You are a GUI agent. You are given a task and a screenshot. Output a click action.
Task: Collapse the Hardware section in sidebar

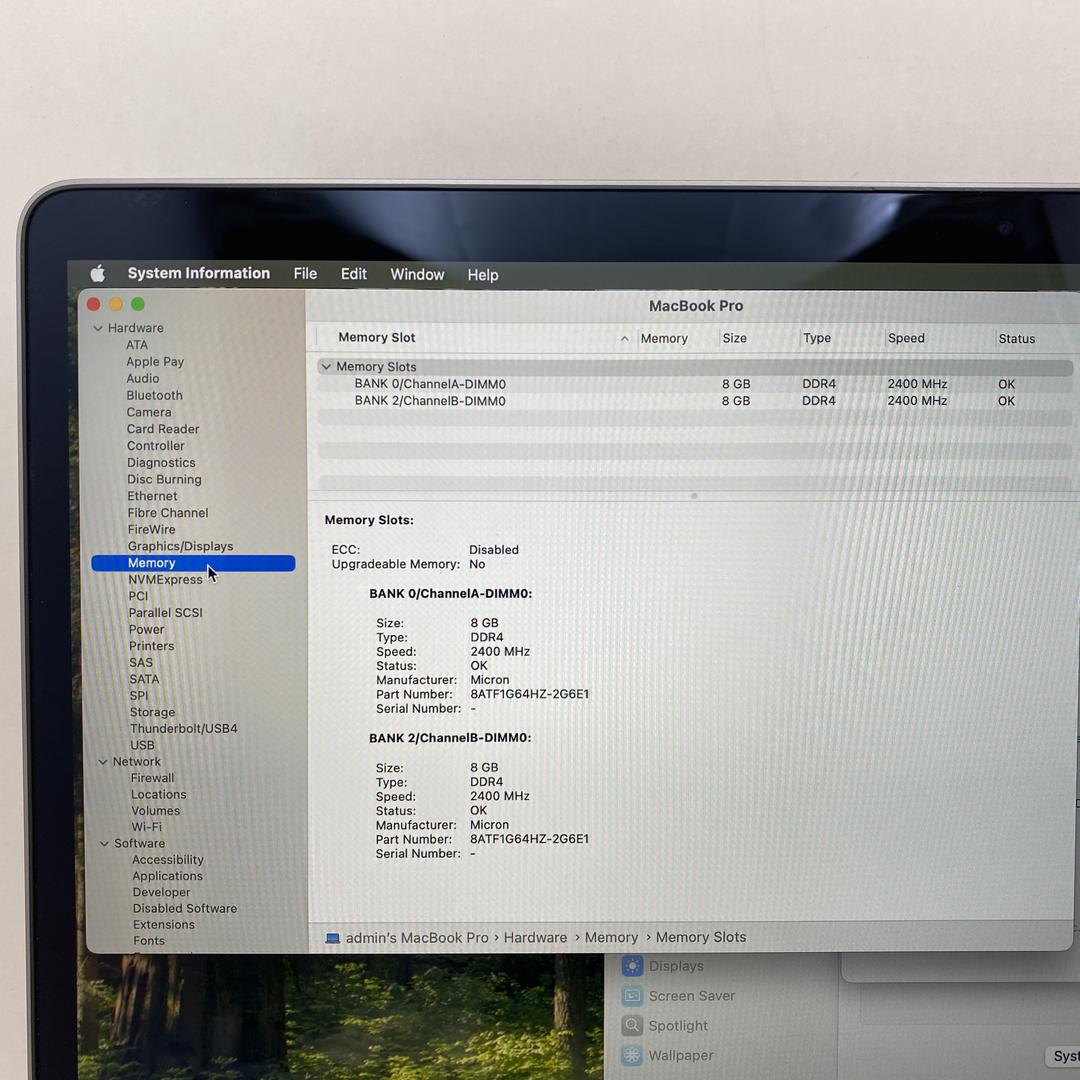tap(98, 329)
